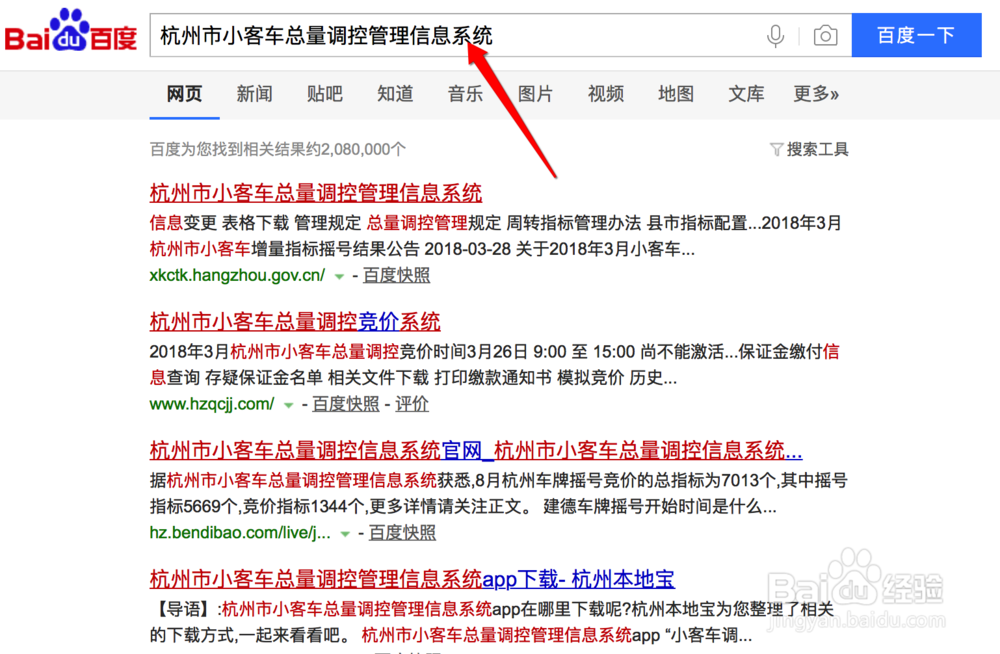Click the 百度一下 search button
Image resolution: width=1000 pixels, height=654 pixels.
click(916, 35)
